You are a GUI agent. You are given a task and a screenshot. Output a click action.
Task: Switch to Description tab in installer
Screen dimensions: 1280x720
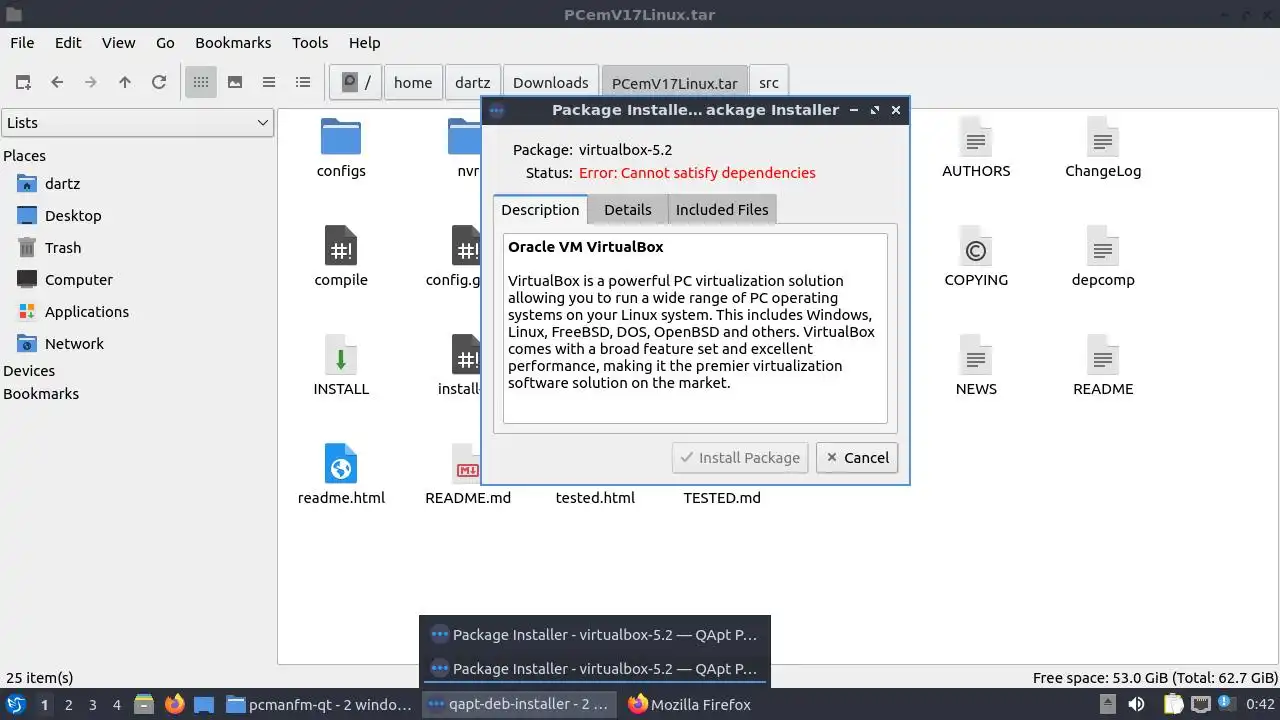click(x=540, y=209)
